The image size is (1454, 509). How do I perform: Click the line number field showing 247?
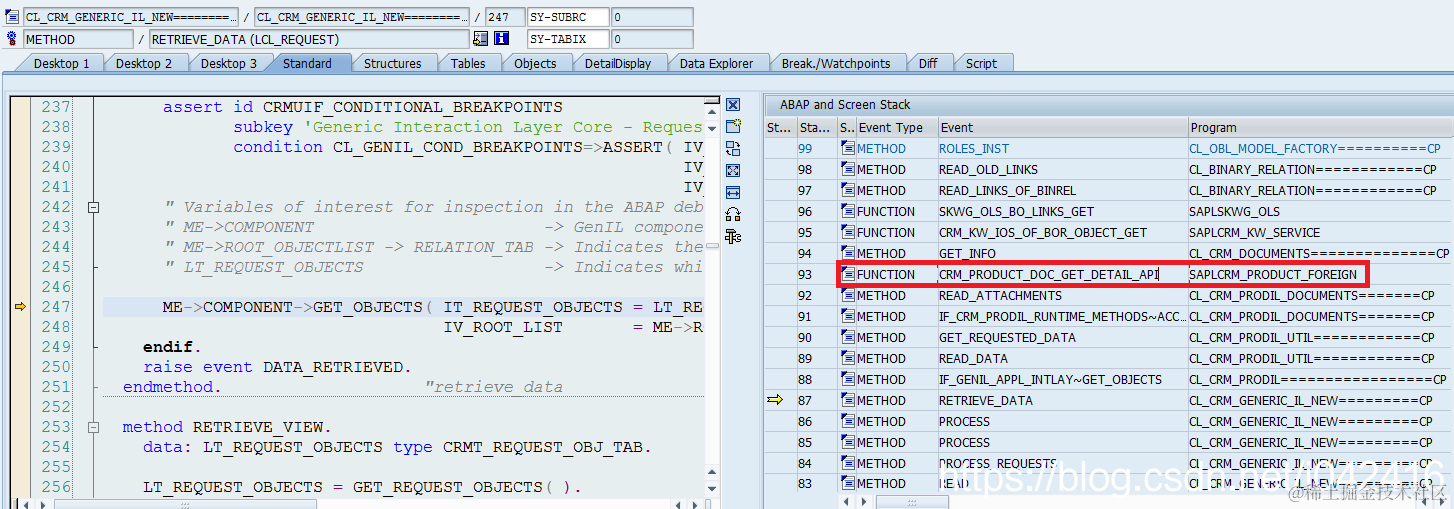pos(503,17)
